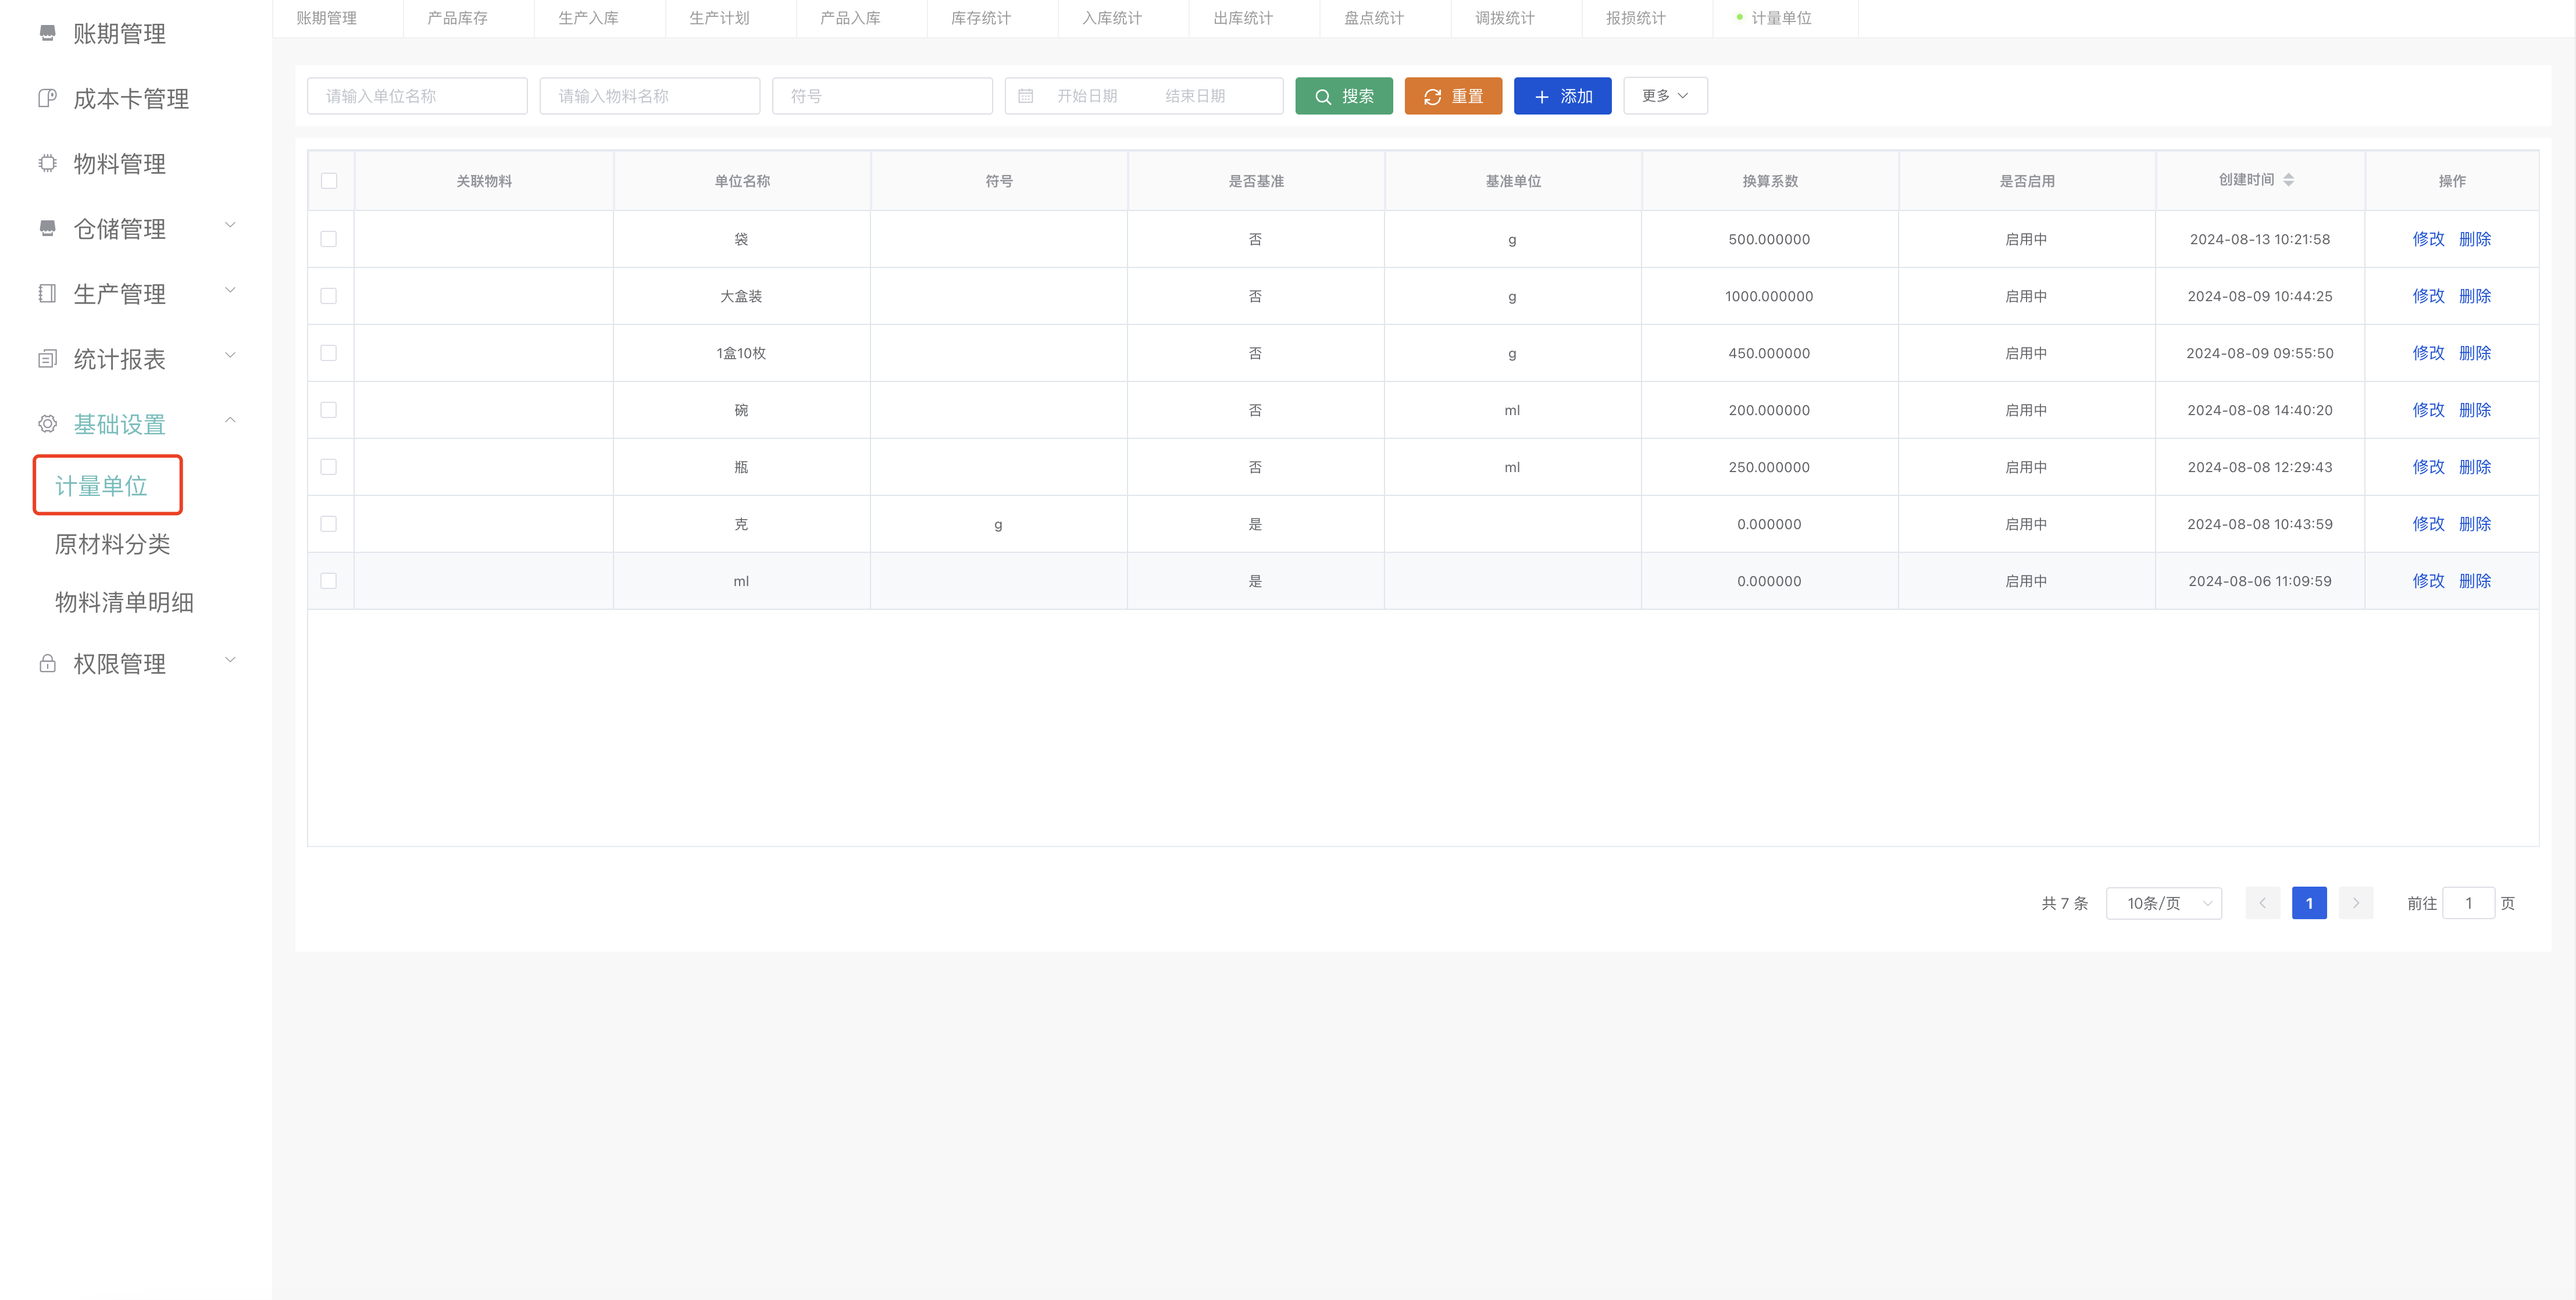Sort table by 创建时间 arrows
The height and width of the screenshot is (1300, 2576).
click(x=2288, y=180)
